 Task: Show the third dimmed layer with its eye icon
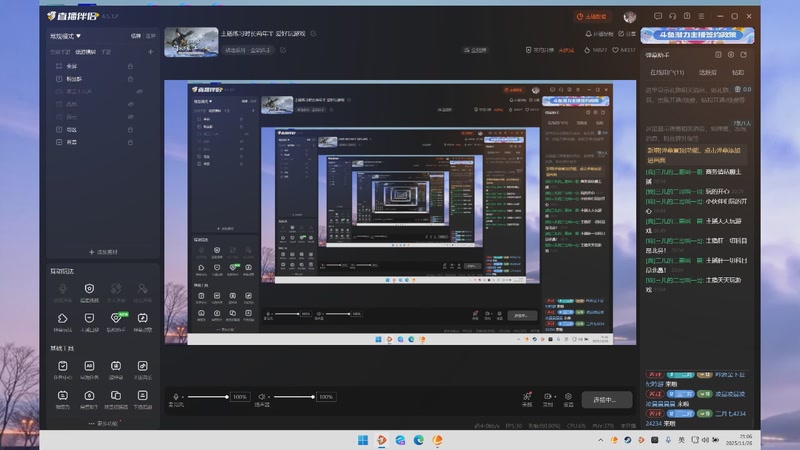coord(139,91)
